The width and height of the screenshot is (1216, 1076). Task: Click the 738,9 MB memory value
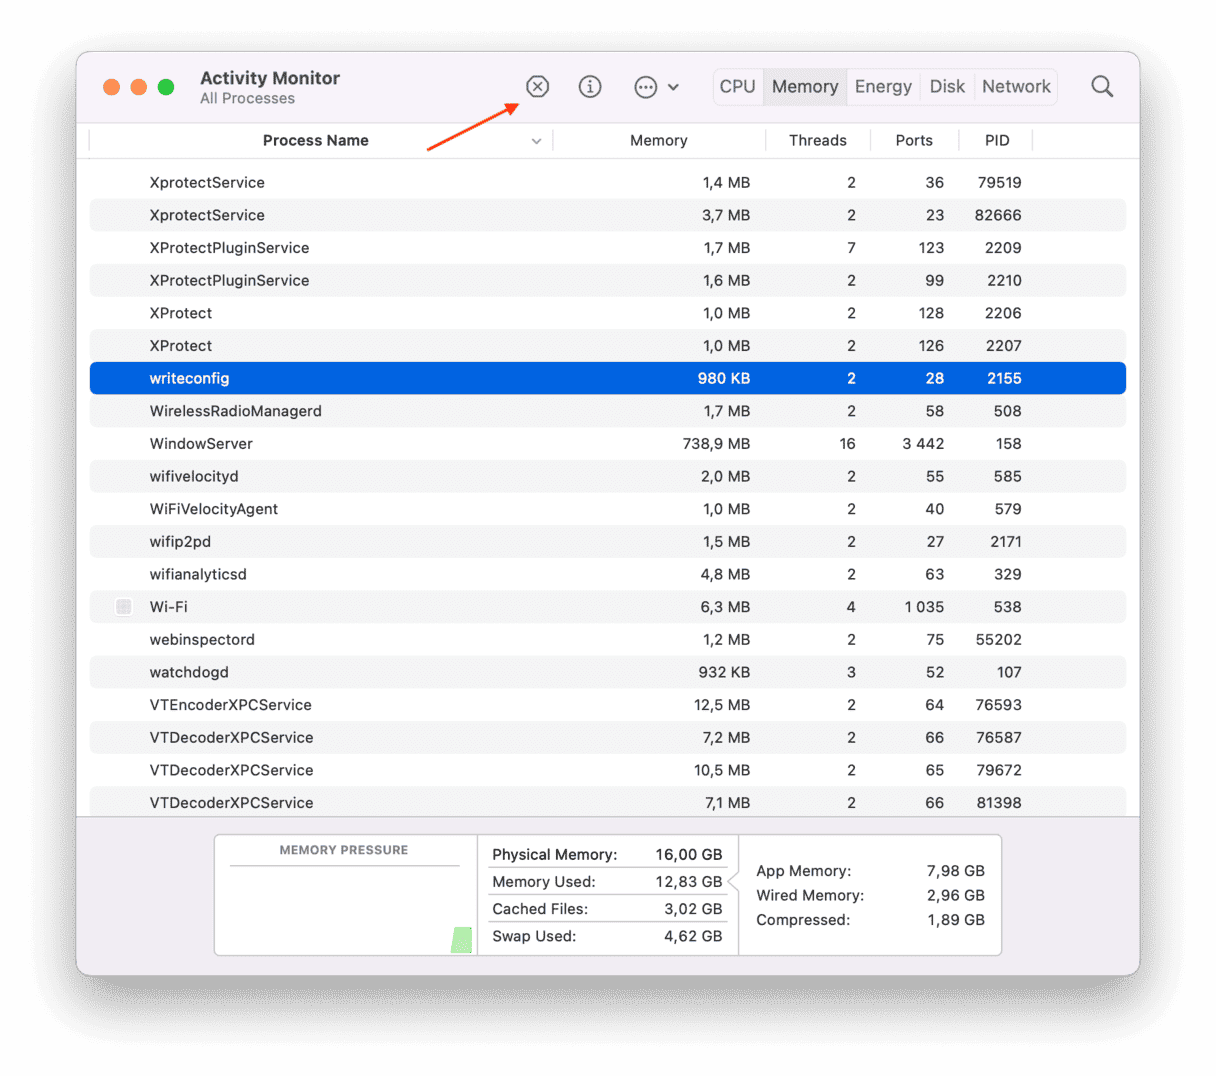[x=716, y=444]
